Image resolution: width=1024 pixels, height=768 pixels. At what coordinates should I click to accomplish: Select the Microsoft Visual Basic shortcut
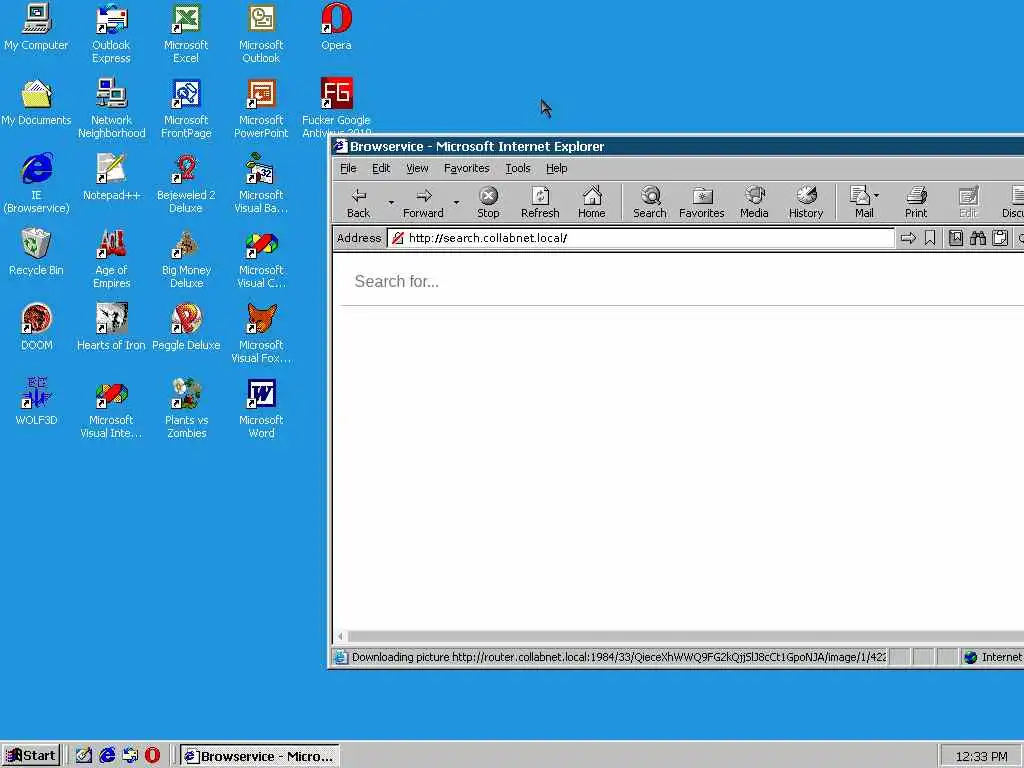coord(261,184)
